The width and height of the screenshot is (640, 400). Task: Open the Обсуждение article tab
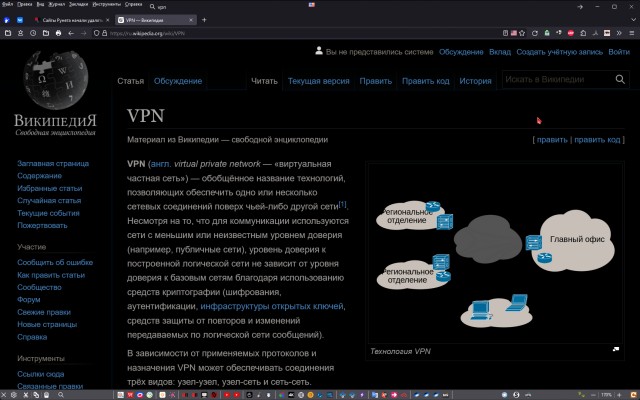pyautogui.click(x=178, y=81)
